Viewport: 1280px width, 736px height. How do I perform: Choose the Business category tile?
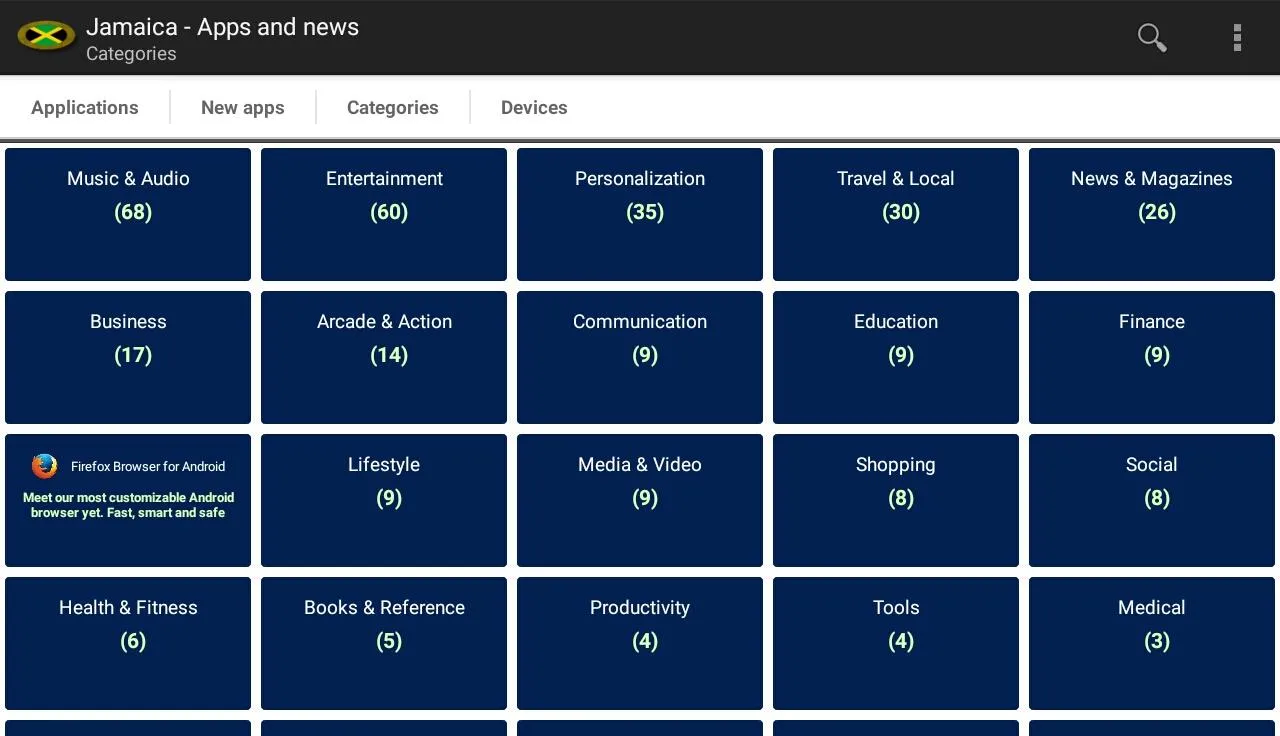point(128,357)
